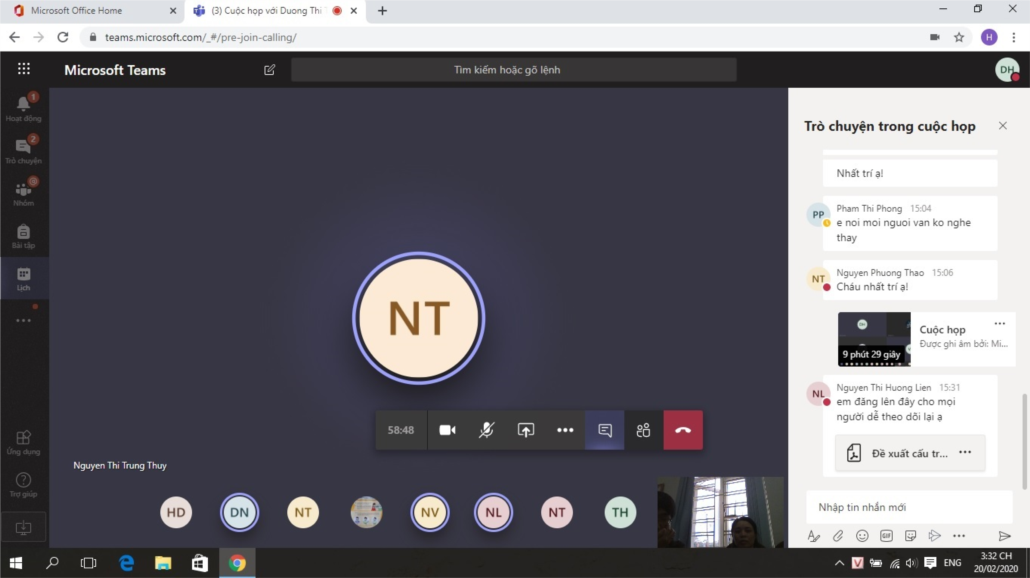Toggle the meeting chat panel
The width and height of the screenshot is (1030, 578).
(x=605, y=430)
